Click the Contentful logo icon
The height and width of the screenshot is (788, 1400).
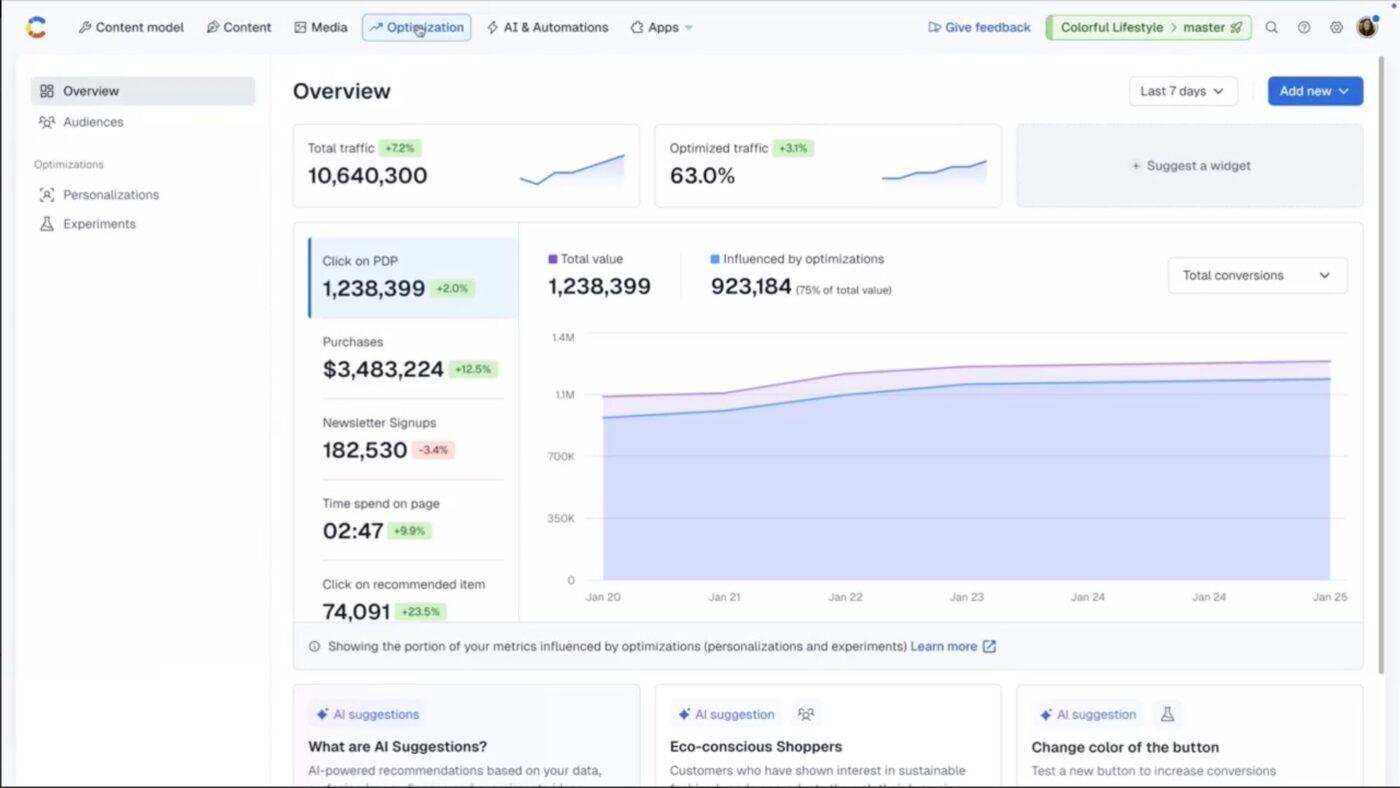(x=36, y=27)
